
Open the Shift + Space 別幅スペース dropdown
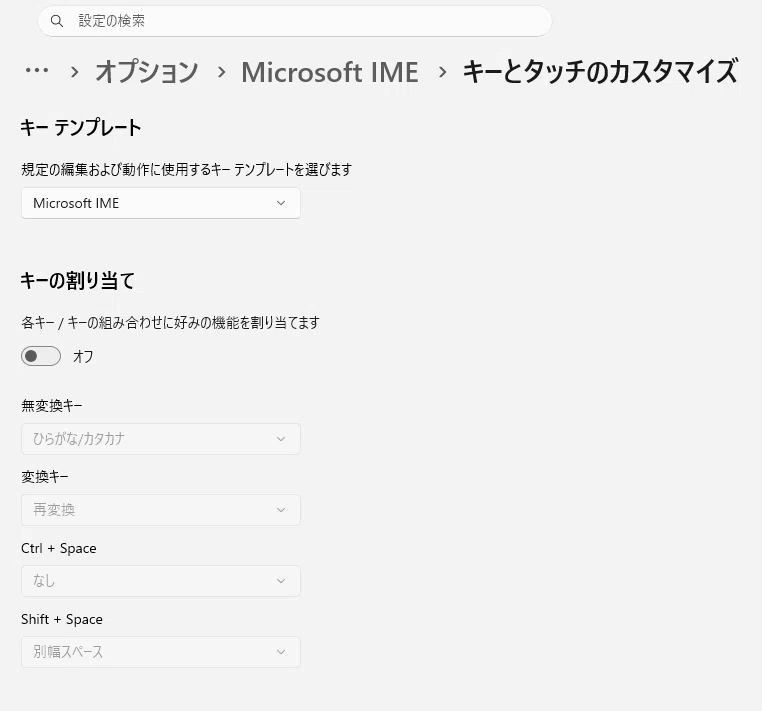pos(161,652)
